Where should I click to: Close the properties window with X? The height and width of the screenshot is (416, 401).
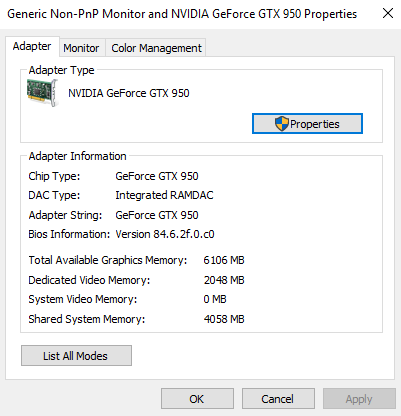(388, 14)
